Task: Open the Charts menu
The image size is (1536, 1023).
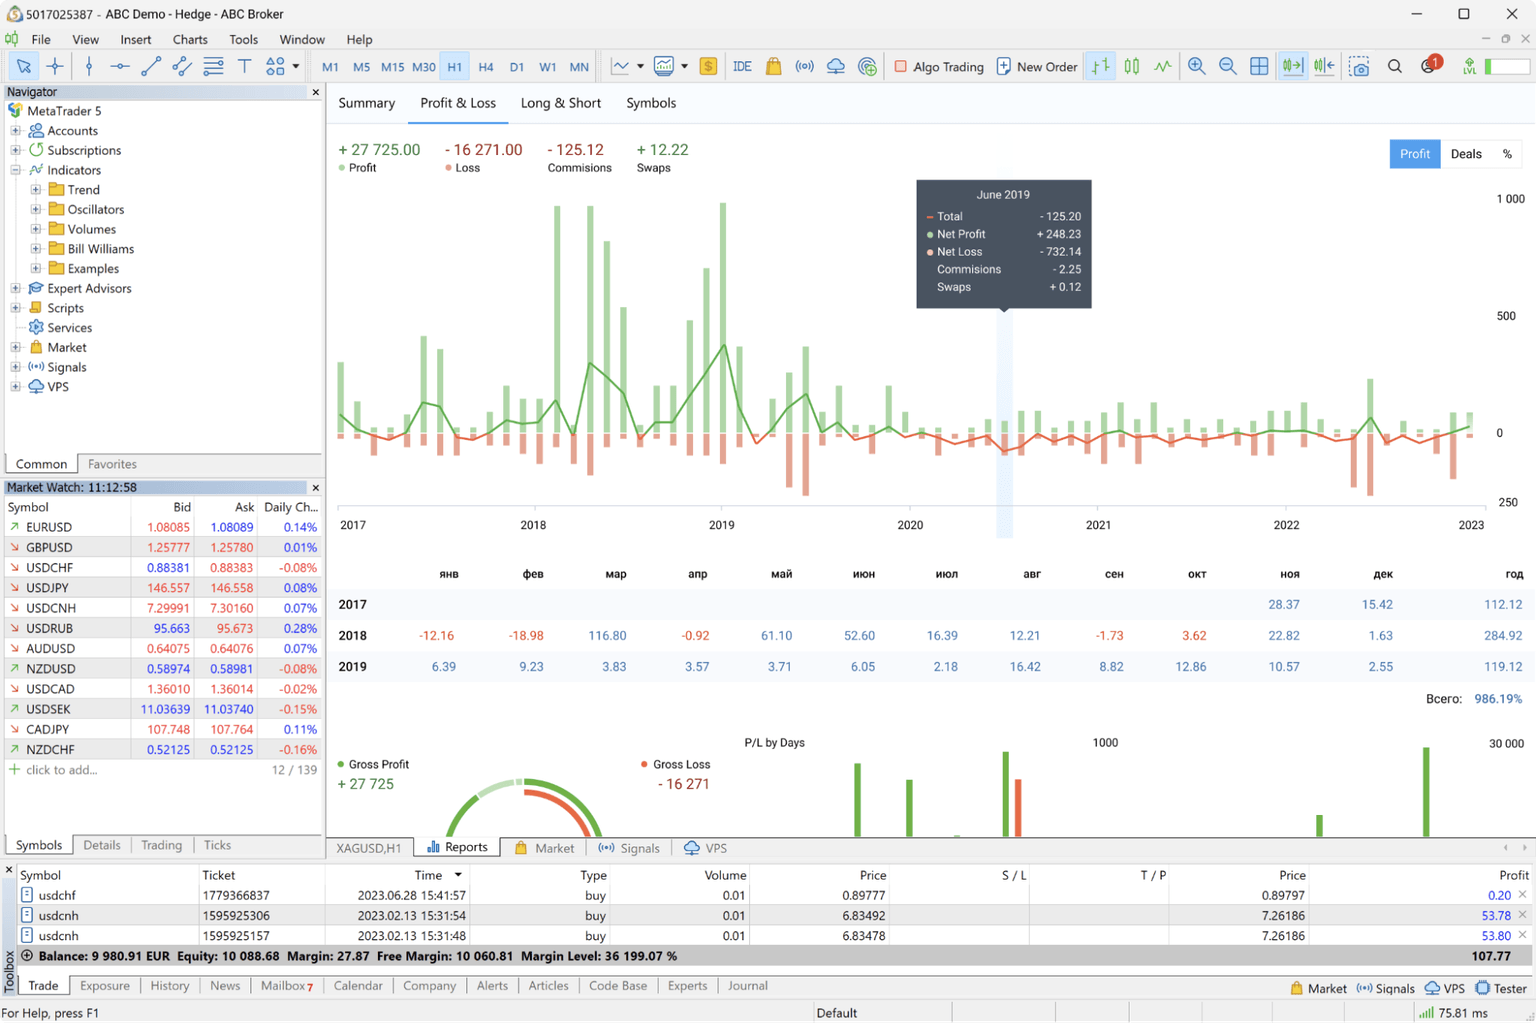Action: coord(189,39)
